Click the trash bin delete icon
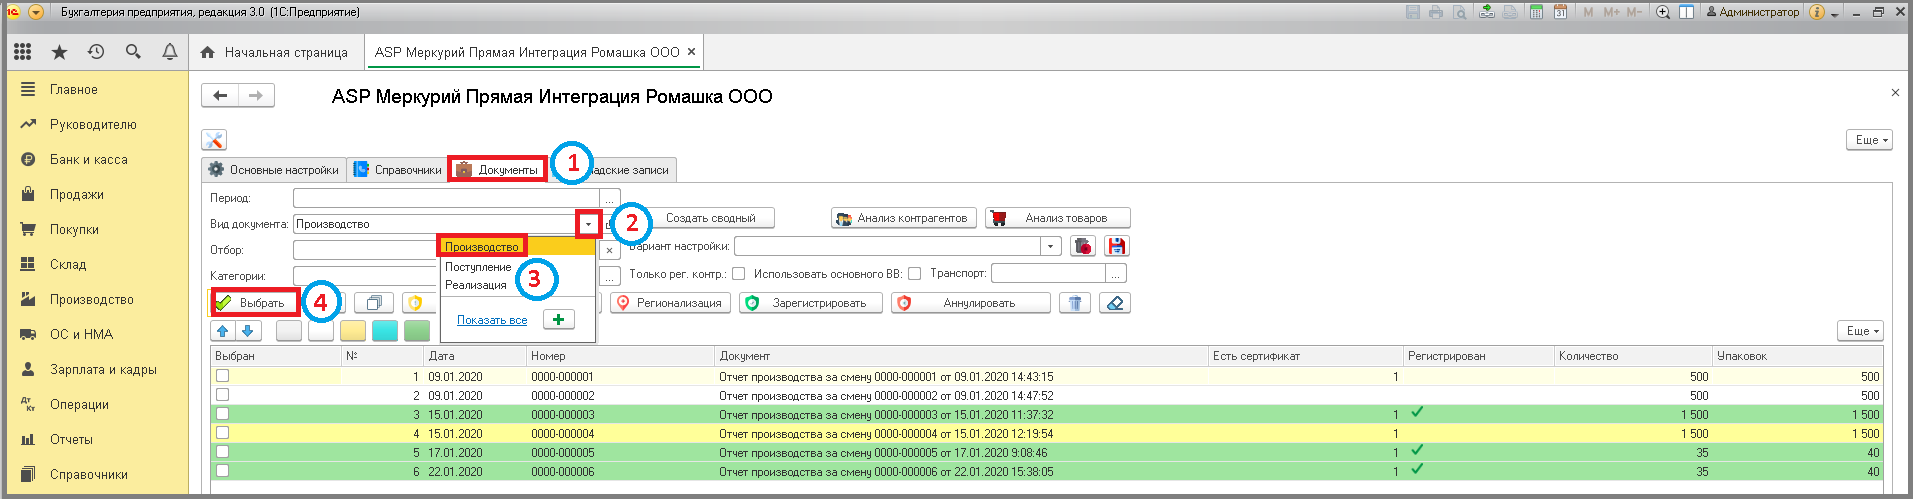This screenshot has width=1913, height=499. tap(1075, 303)
